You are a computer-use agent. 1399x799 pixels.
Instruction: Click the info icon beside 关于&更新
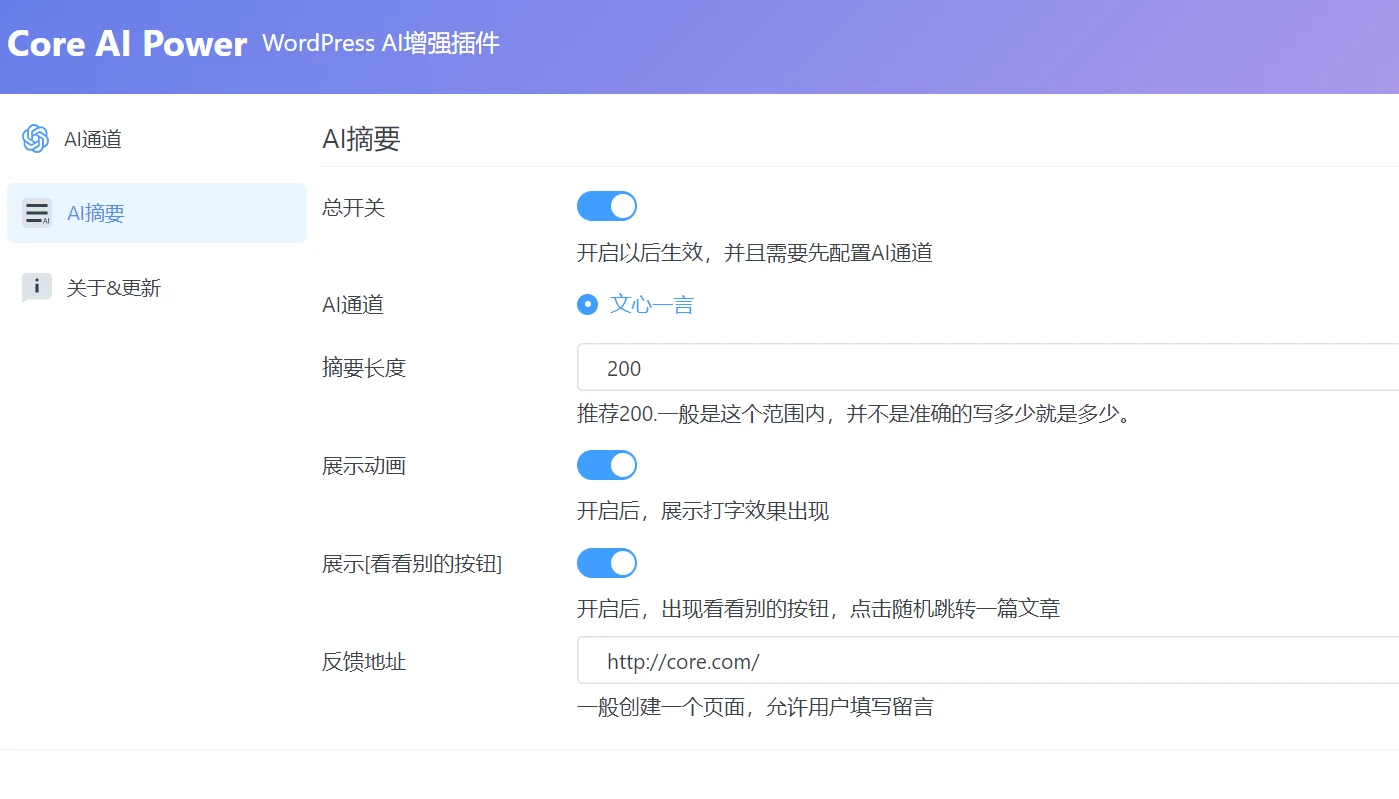(x=36, y=287)
